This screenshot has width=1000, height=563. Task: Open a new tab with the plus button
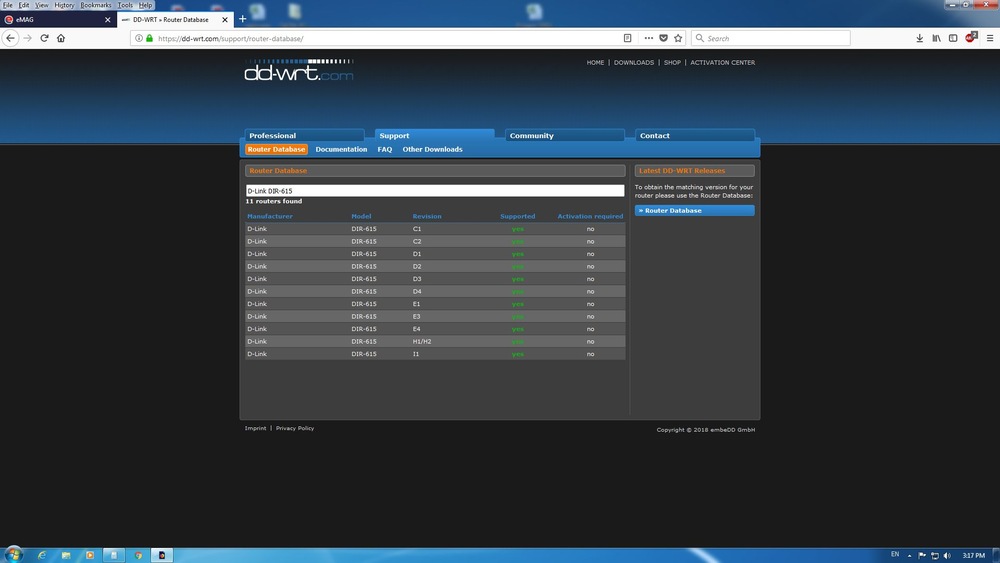(x=242, y=19)
